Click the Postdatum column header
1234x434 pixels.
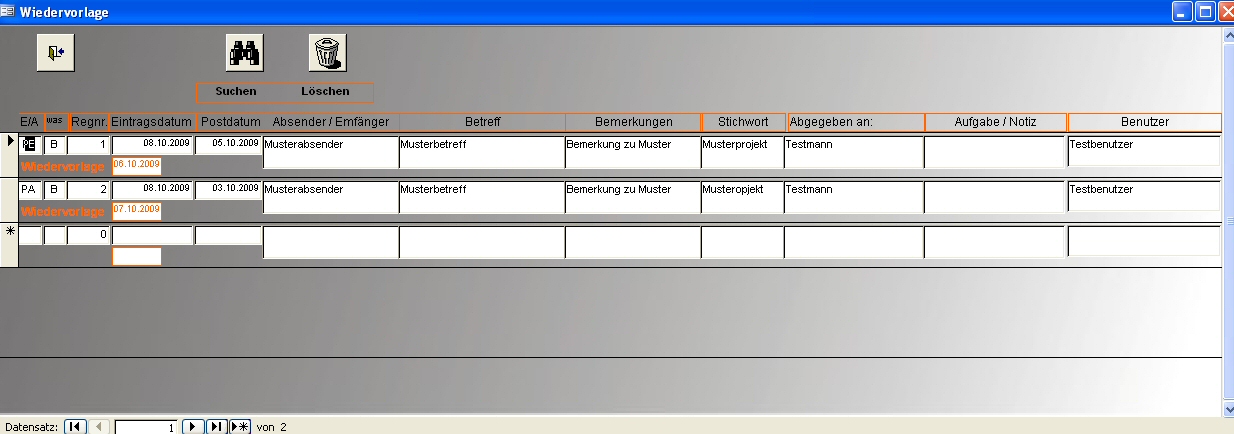pyautogui.click(x=230, y=122)
